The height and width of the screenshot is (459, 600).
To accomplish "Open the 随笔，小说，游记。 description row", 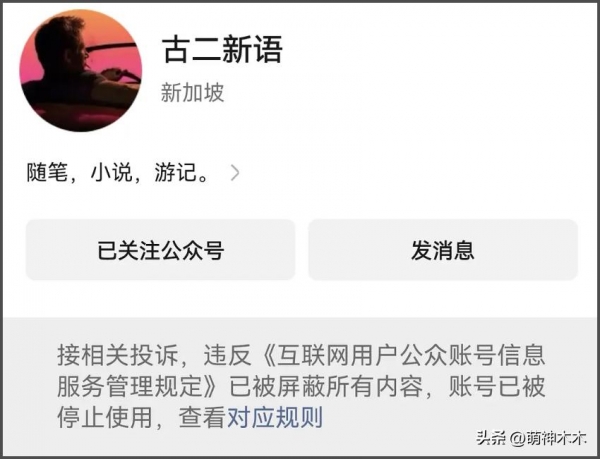I will (133, 173).
